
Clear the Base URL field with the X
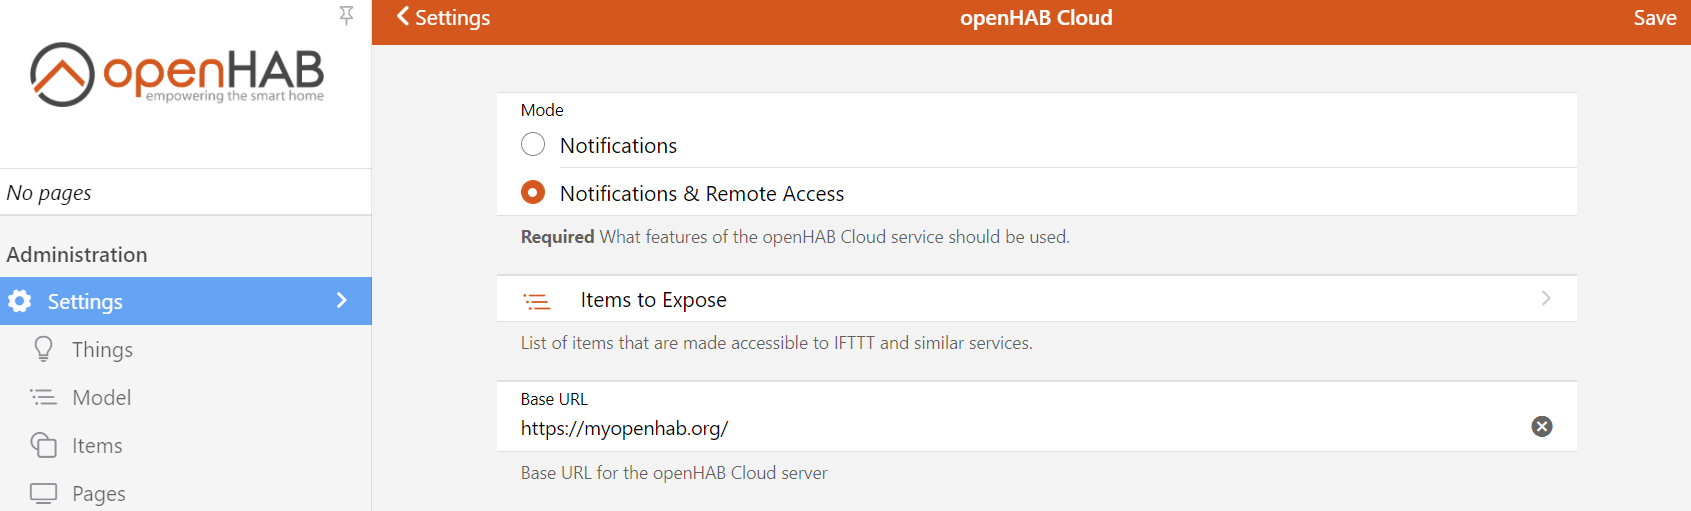click(x=1541, y=427)
